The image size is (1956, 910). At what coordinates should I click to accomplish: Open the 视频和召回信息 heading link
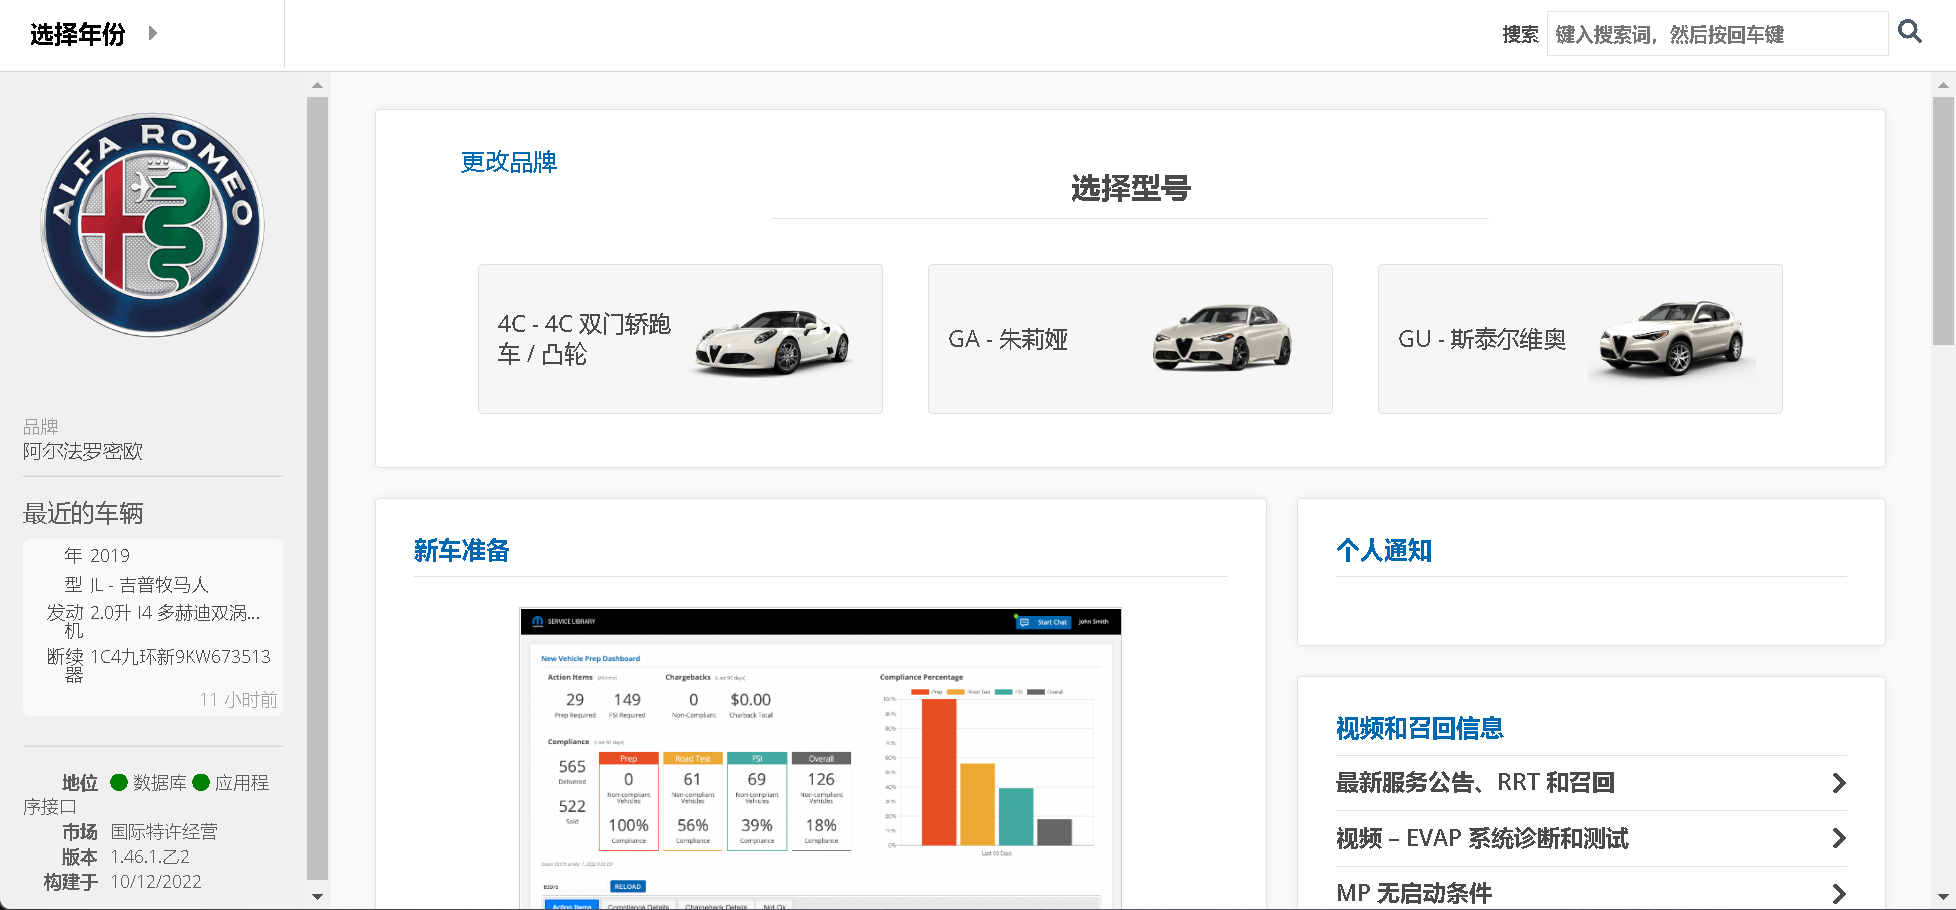pyautogui.click(x=1419, y=729)
